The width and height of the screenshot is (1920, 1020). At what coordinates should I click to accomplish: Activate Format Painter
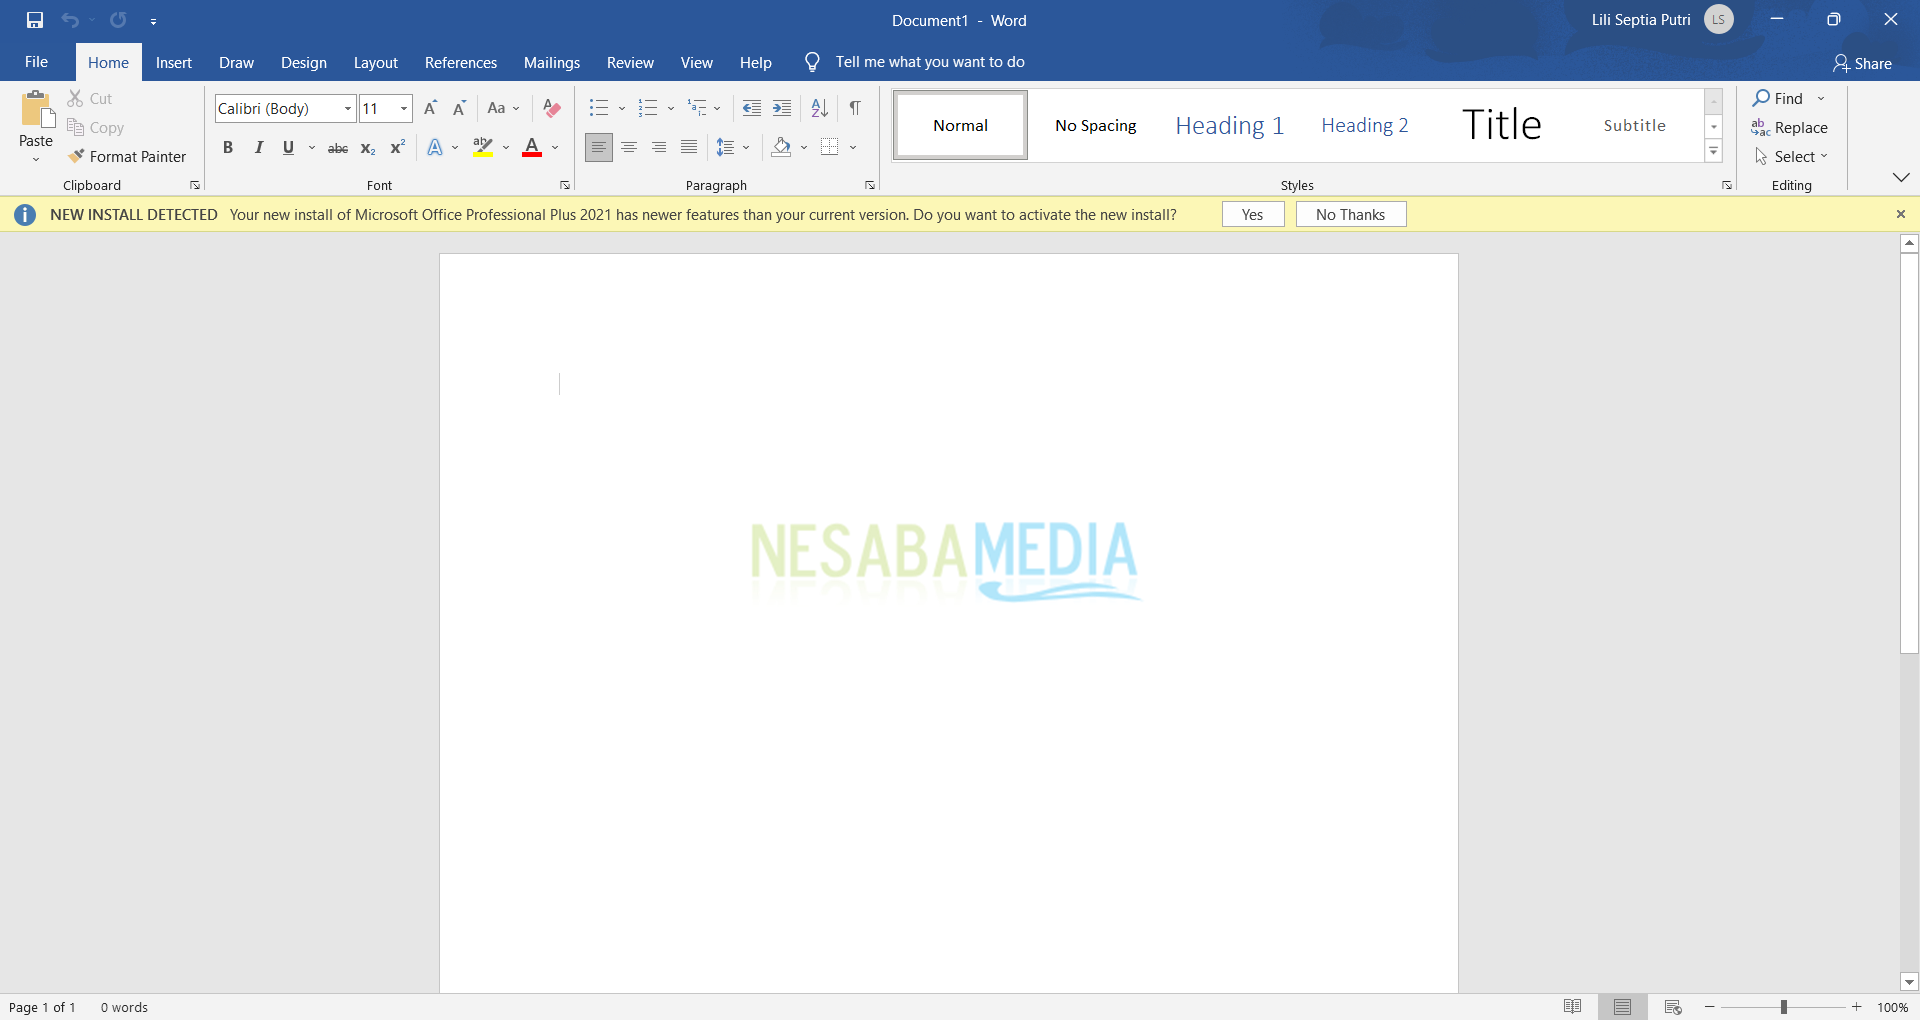point(127,156)
